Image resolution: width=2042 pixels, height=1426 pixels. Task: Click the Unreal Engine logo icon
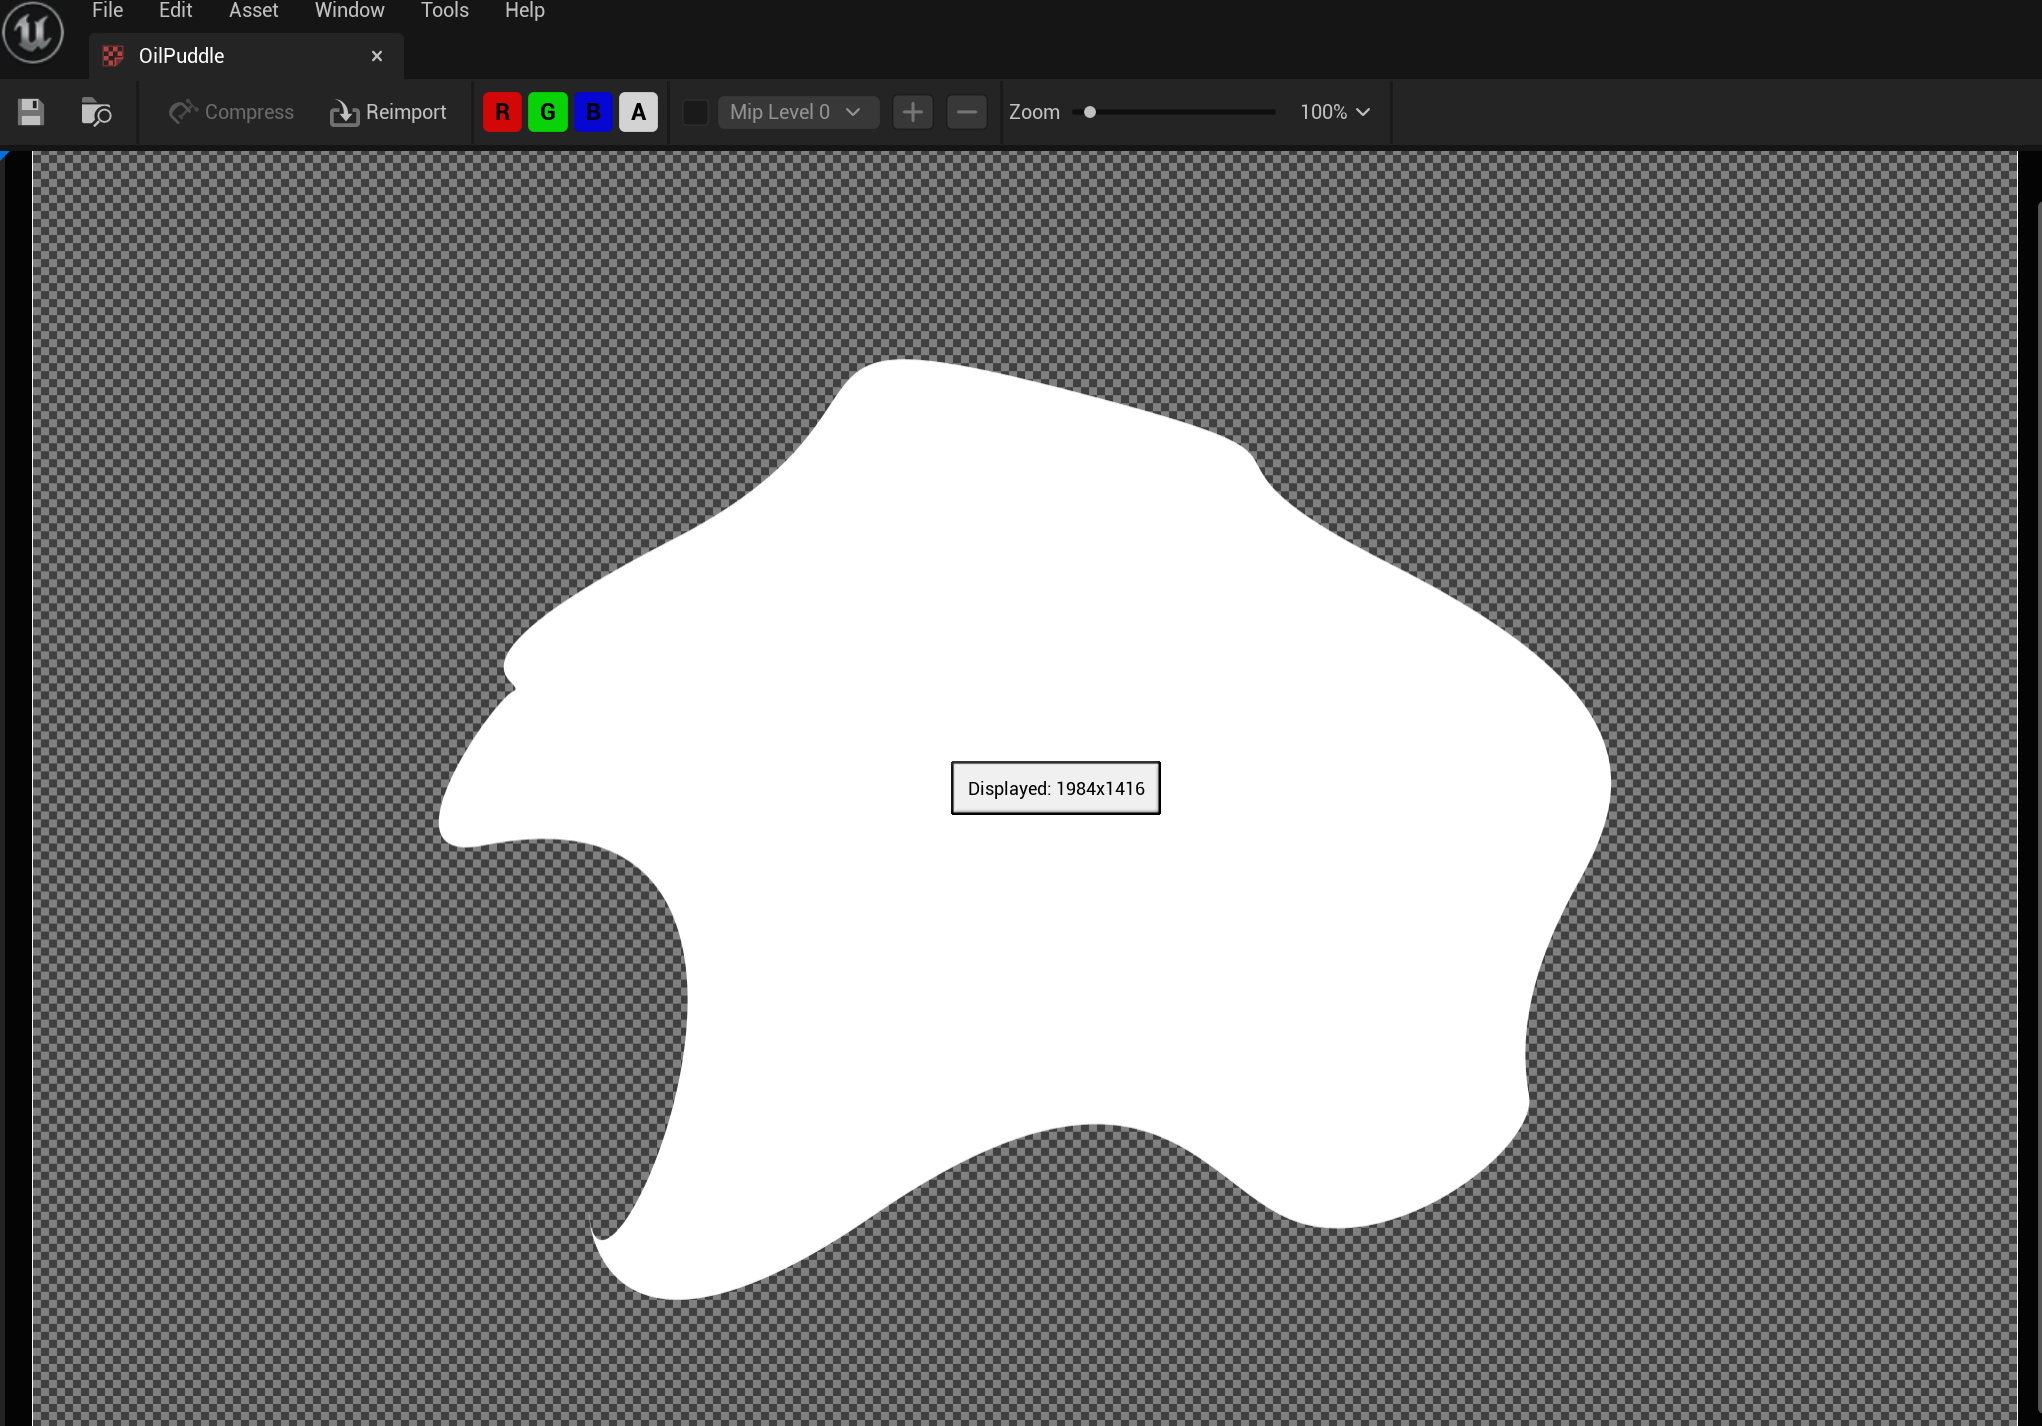click(x=33, y=32)
